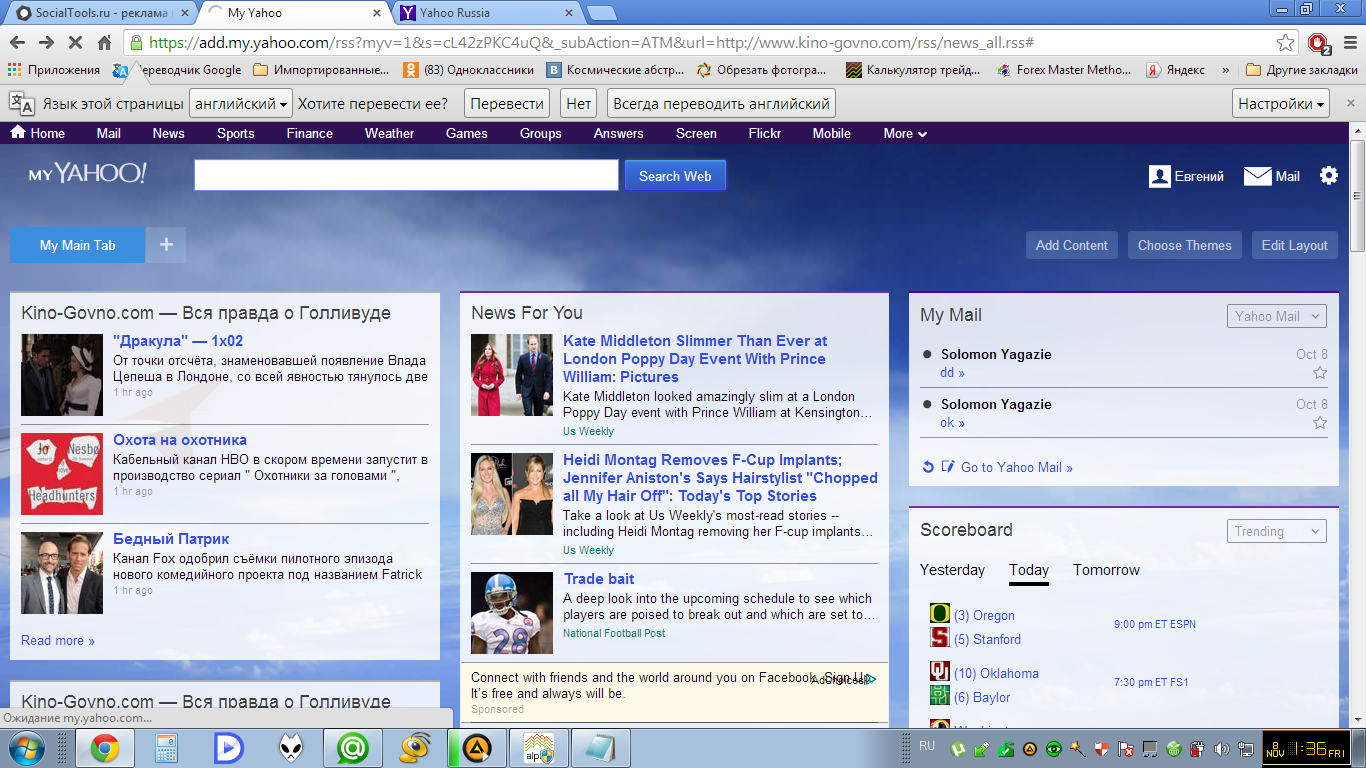This screenshot has width=1366, height=768.
Task: Open Calculator from the taskbar
Action: click(x=166, y=748)
